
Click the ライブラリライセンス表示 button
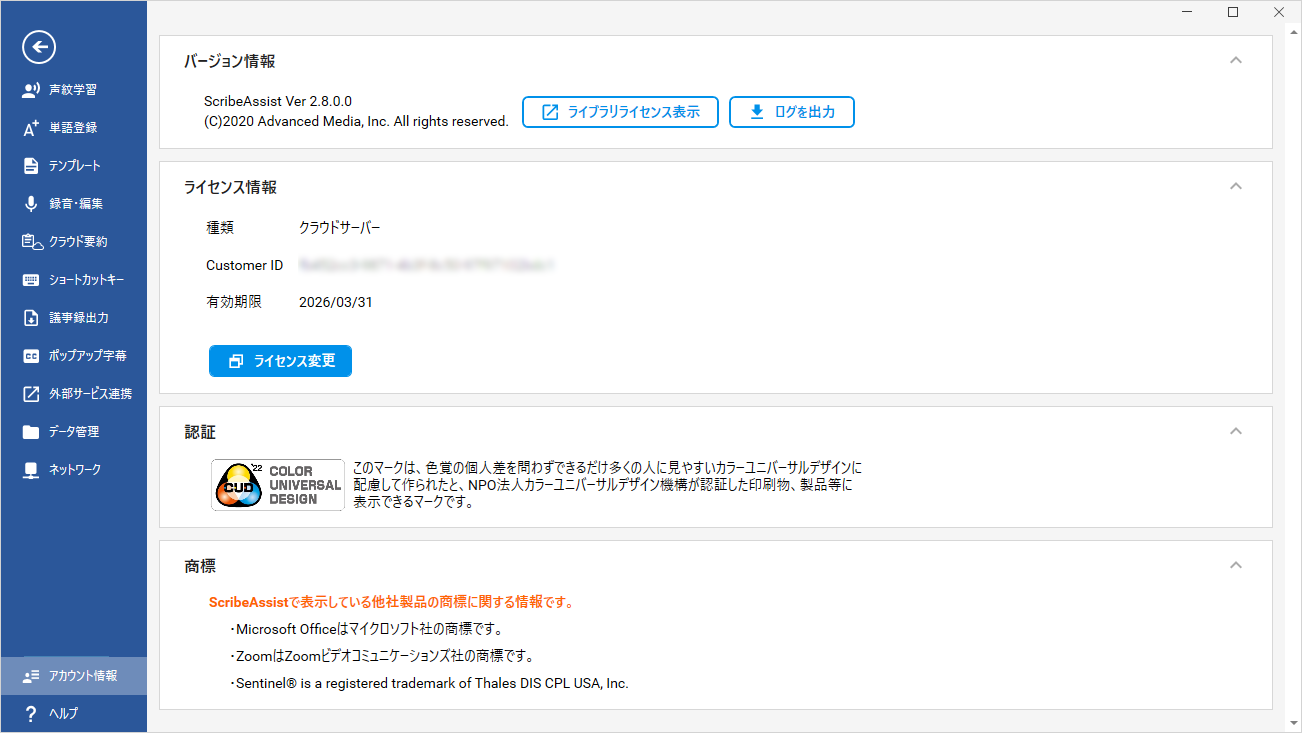click(620, 112)
